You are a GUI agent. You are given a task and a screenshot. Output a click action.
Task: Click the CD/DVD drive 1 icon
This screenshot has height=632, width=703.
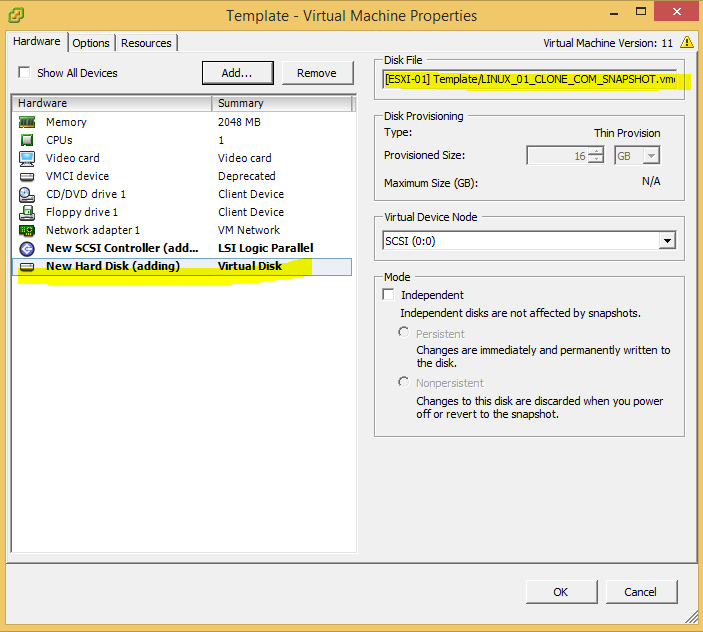(x=27, y=194)
